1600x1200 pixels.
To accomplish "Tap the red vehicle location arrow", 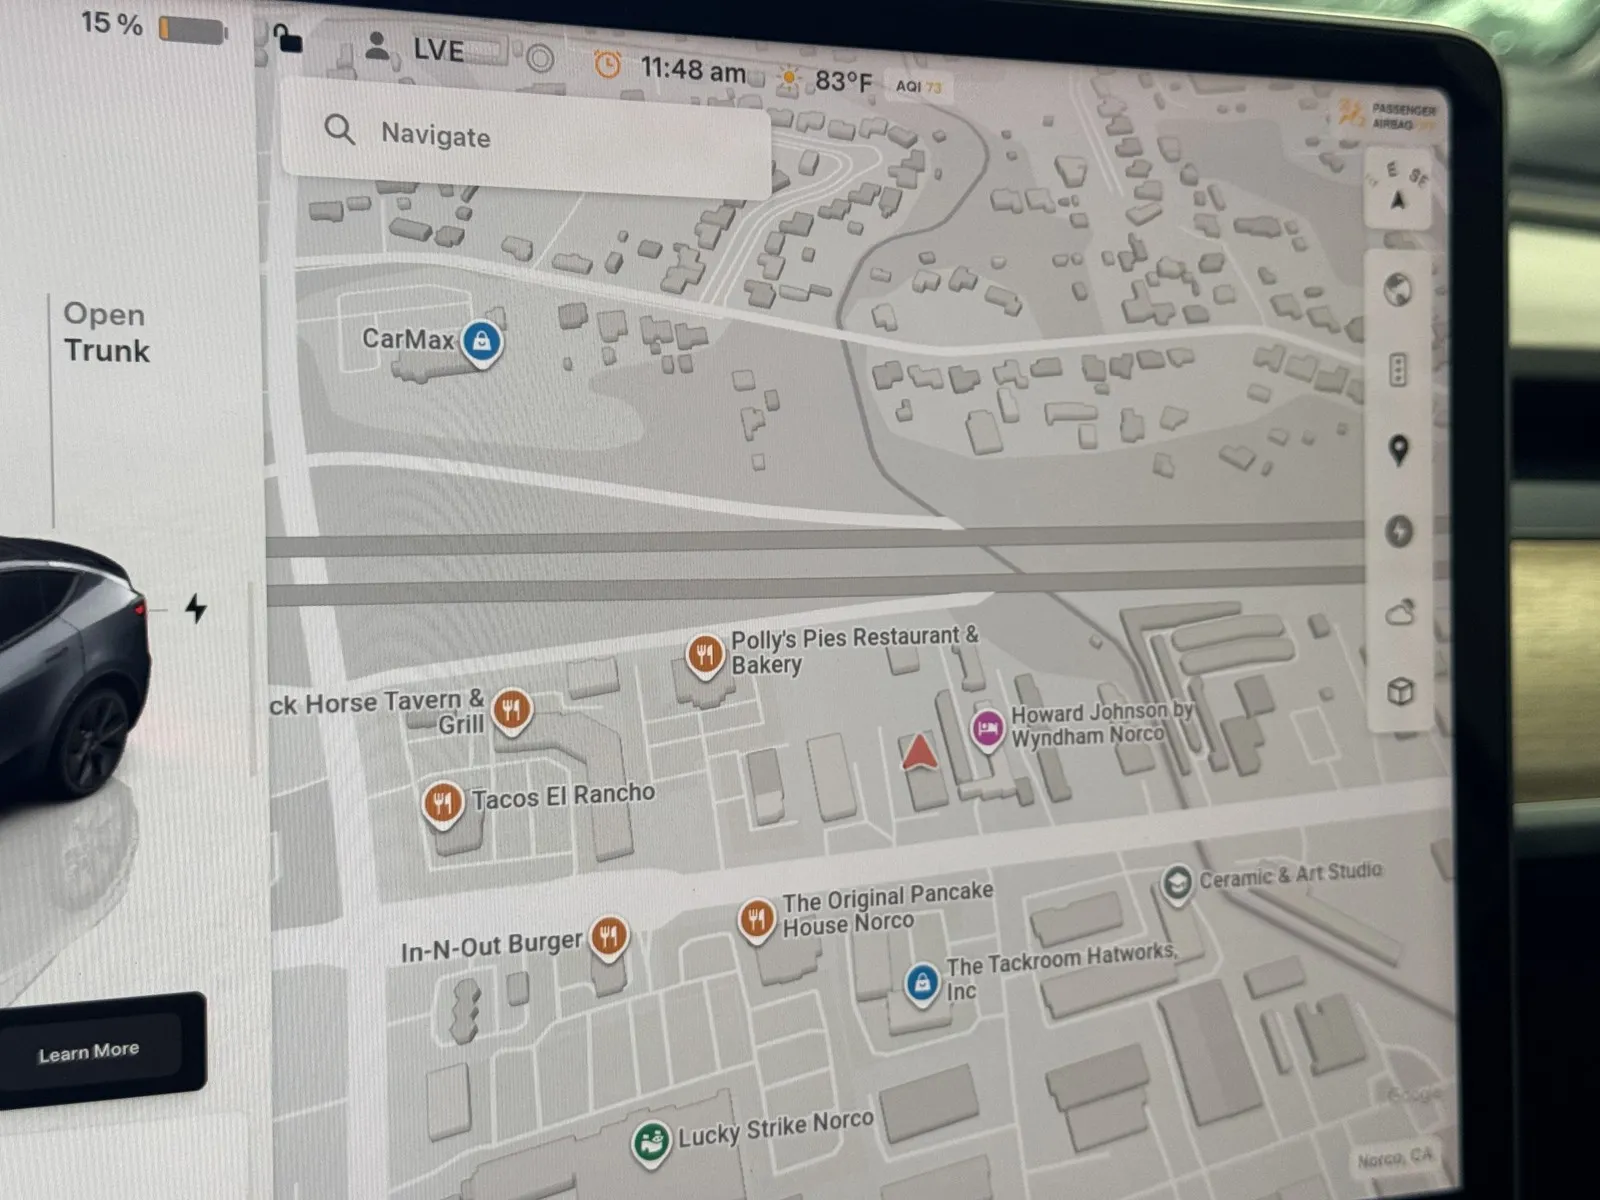I will pyautogui.click(x=919, y=752).
